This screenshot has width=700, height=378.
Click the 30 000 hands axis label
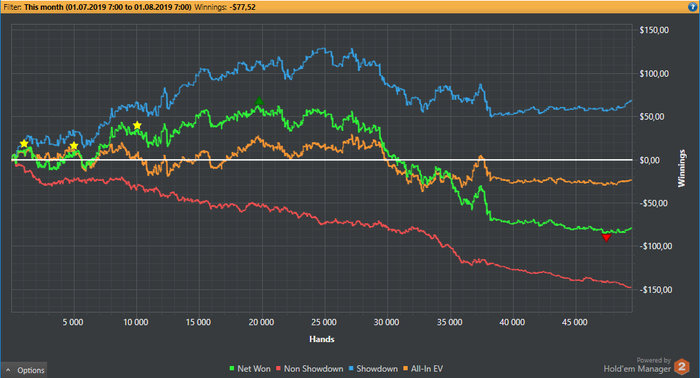[x=387, y=322]
